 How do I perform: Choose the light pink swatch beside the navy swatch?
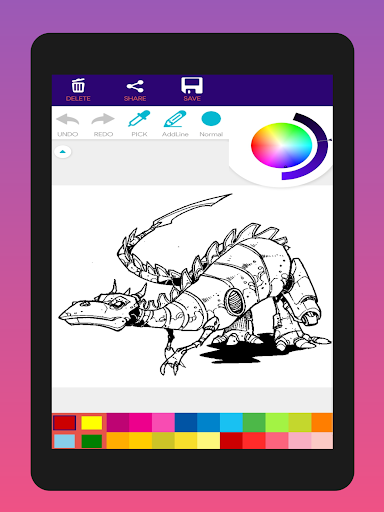pos(163,422)
